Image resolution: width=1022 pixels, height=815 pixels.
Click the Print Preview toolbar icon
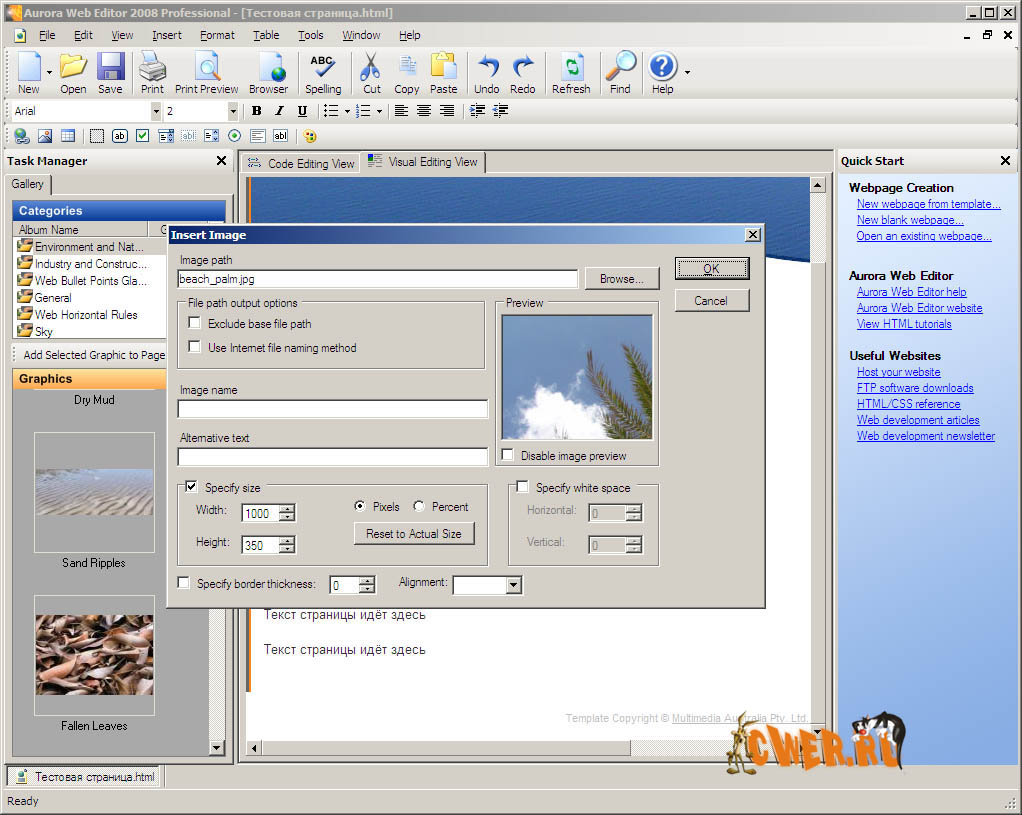(207, 72)
